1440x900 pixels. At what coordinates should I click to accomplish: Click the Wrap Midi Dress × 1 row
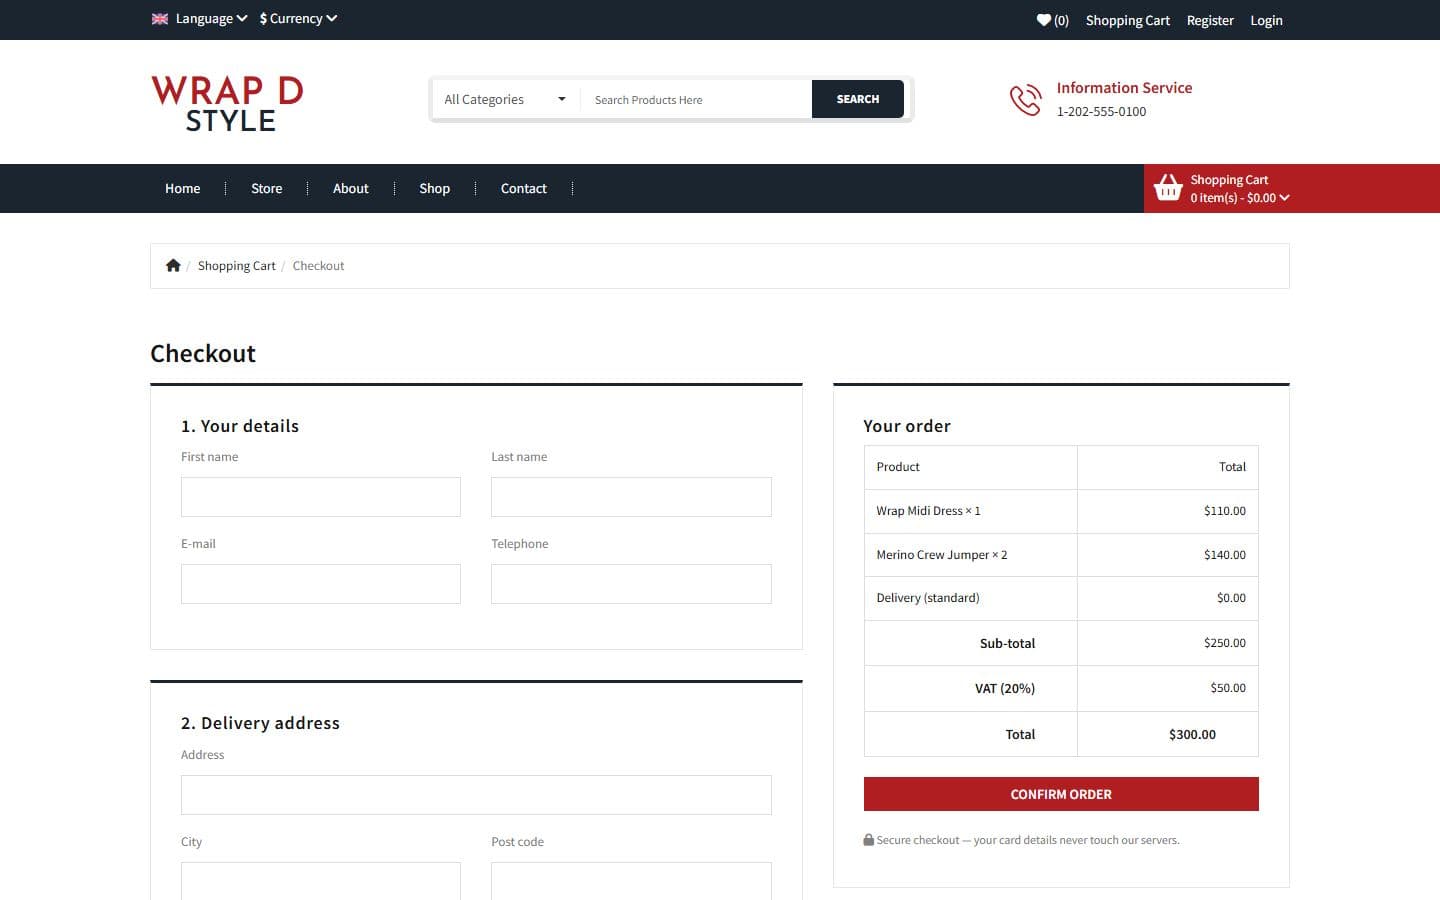(x=1061, y=511)
